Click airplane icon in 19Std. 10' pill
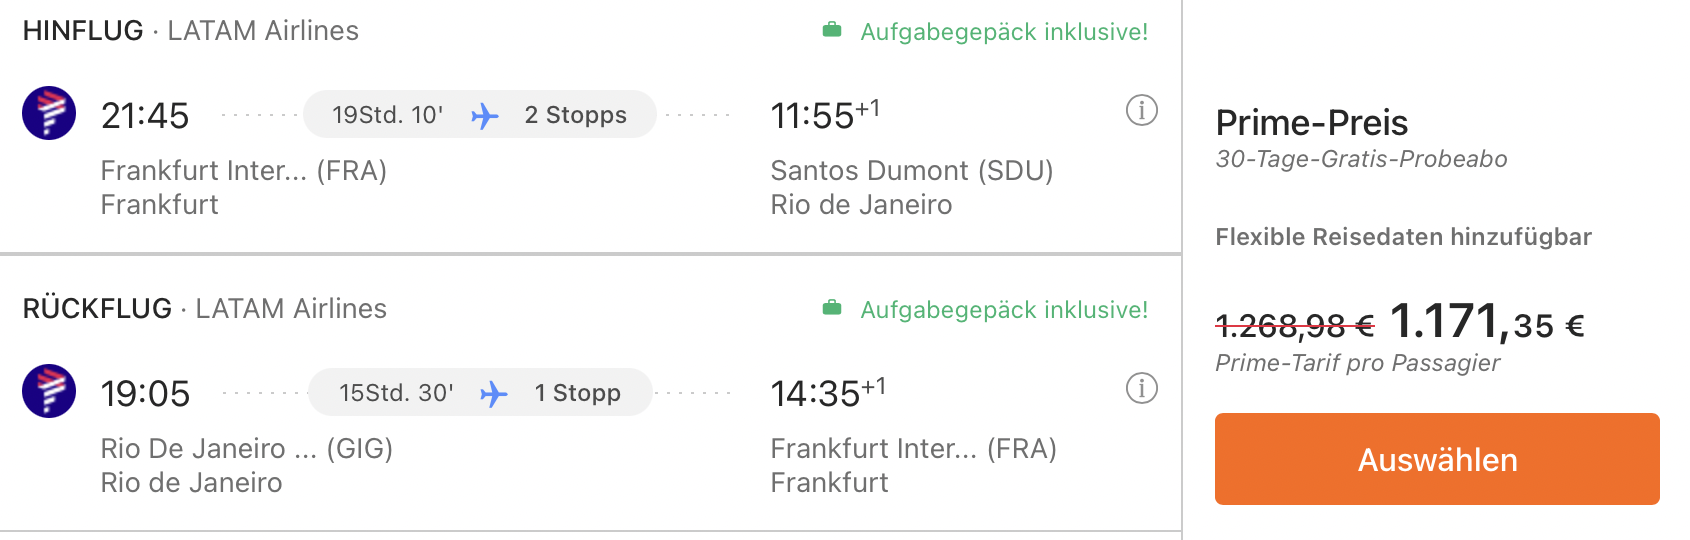Viewport: 1690px width, 540px height. pyautogui.click(x=485, y=116)
